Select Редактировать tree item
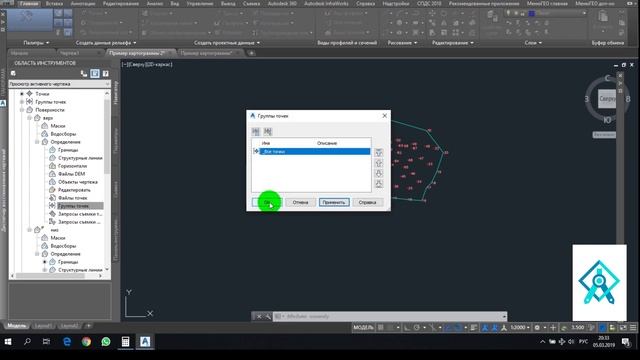640x360 pixels. [x=74, y=190]
